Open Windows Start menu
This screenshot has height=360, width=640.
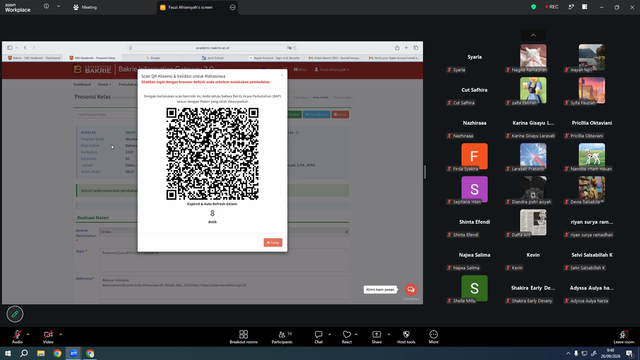pos(8,353)
